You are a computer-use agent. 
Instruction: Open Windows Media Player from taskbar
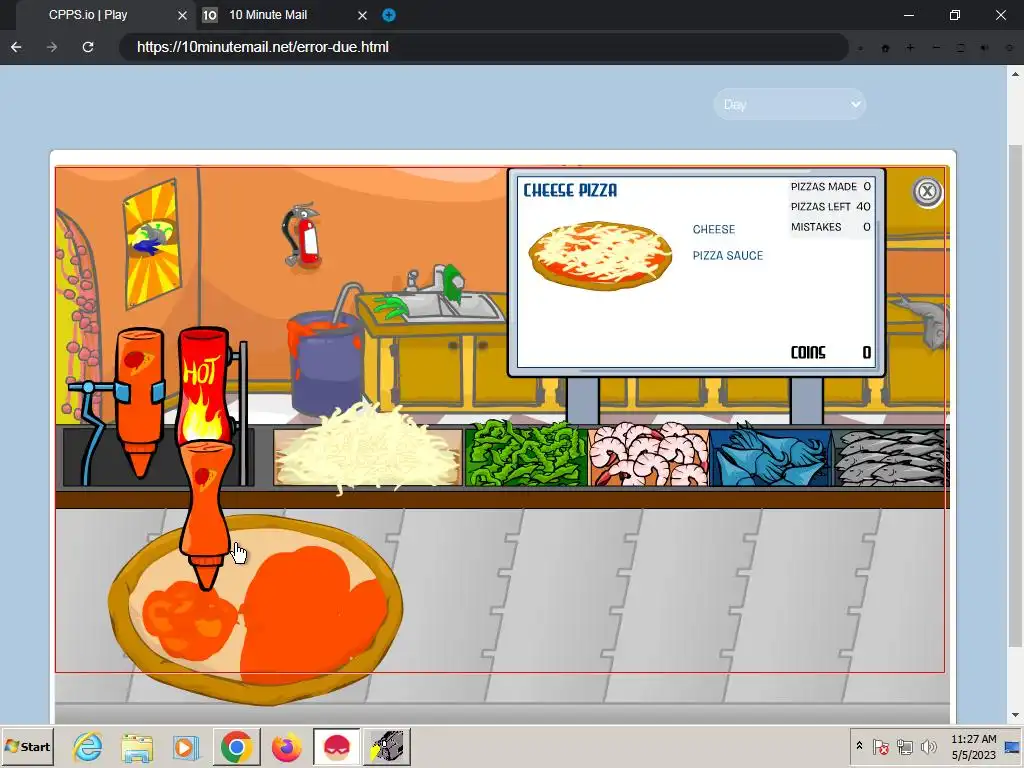pos(186,746)
